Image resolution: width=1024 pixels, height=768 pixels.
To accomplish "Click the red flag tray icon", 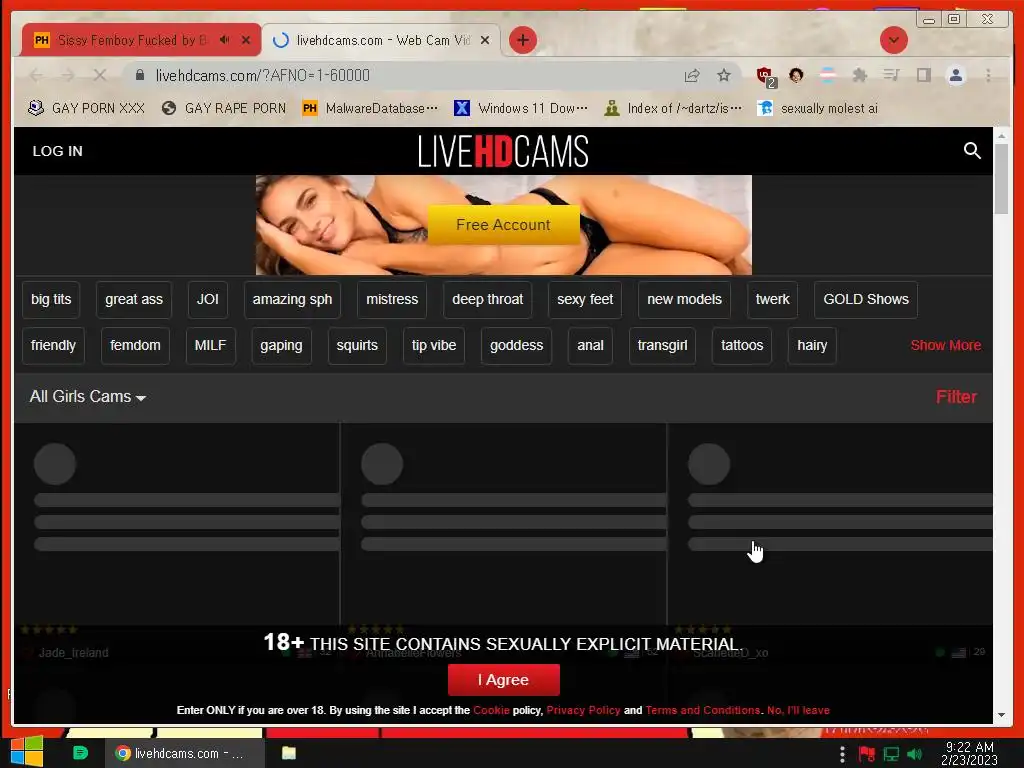I will point(867,754).
